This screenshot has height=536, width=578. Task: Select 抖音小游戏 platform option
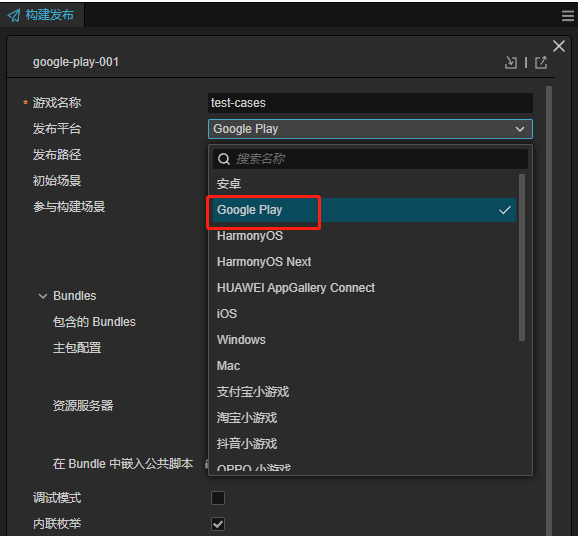click(x=364, y=444)
